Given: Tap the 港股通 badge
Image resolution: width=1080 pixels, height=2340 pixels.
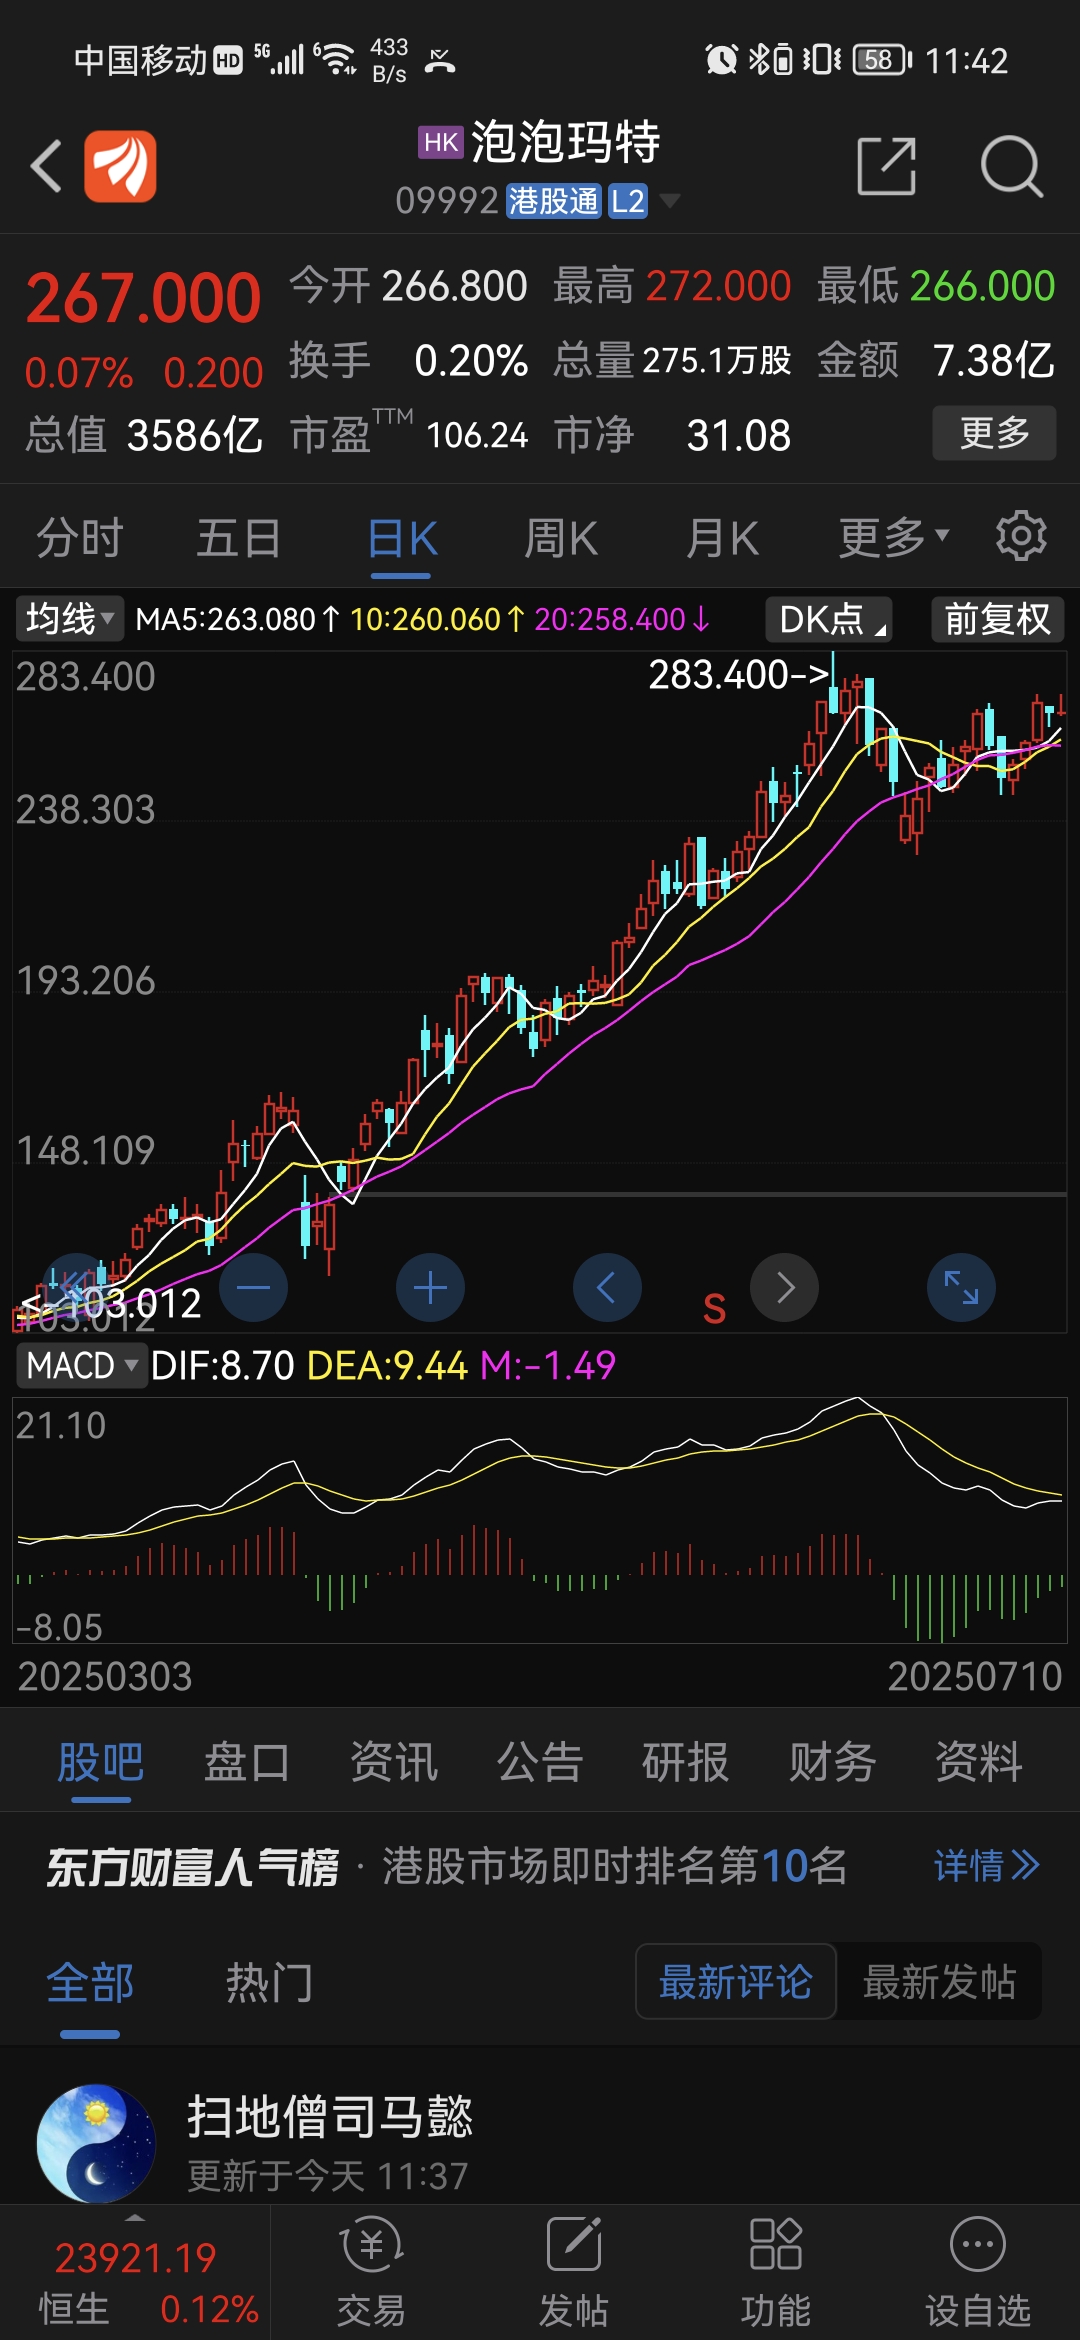Looking at the screenshot, I should [553, 201].
